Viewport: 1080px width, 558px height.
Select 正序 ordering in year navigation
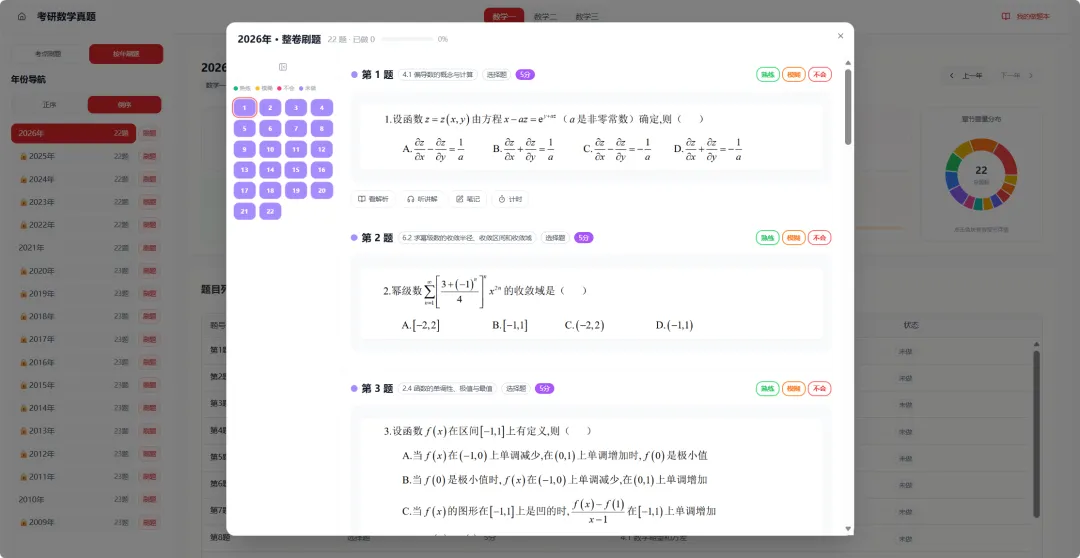pos(48,105)
